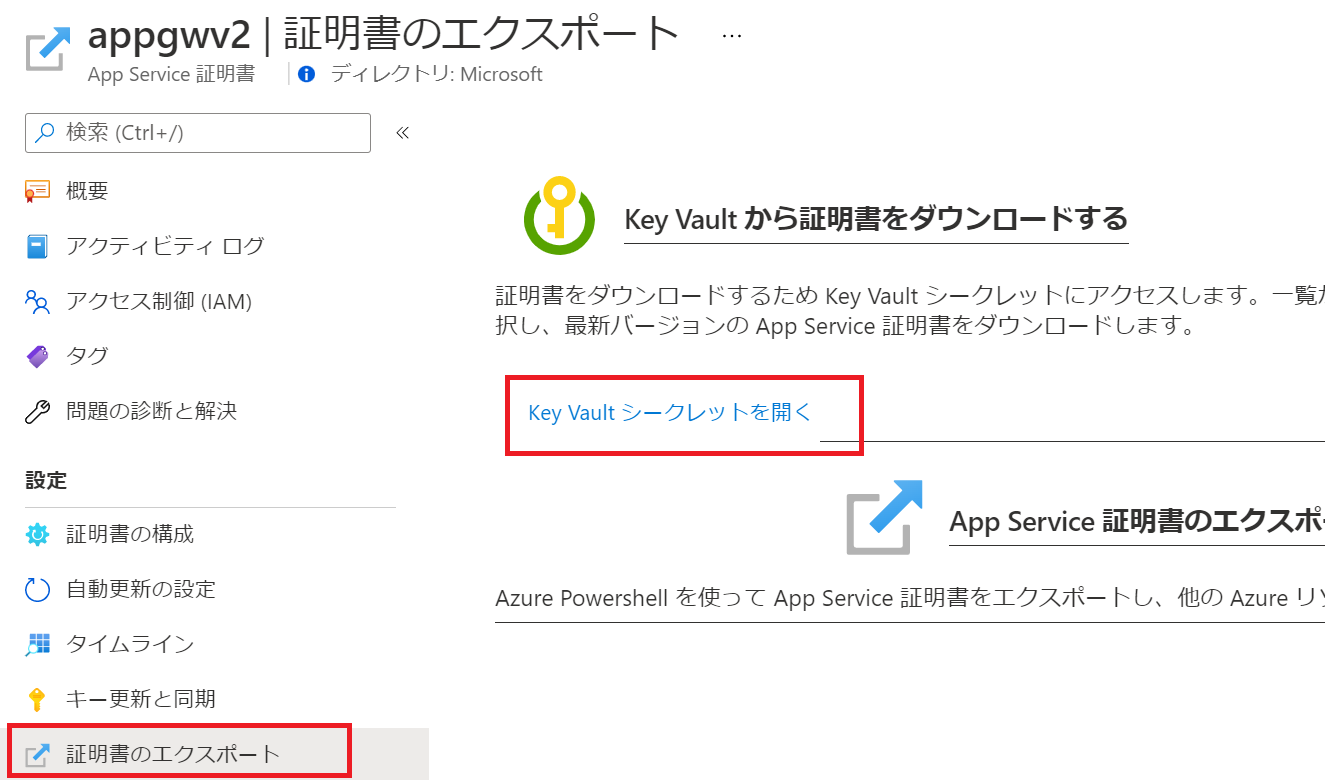Click the directory info icon

tap(307, 74)
